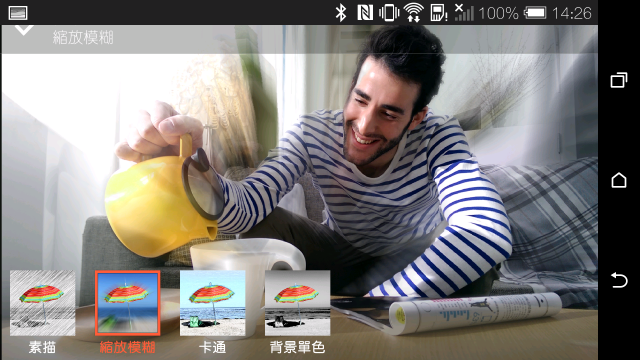
Task: Tap the battery icon in status bar
Action: pos(535,13)
